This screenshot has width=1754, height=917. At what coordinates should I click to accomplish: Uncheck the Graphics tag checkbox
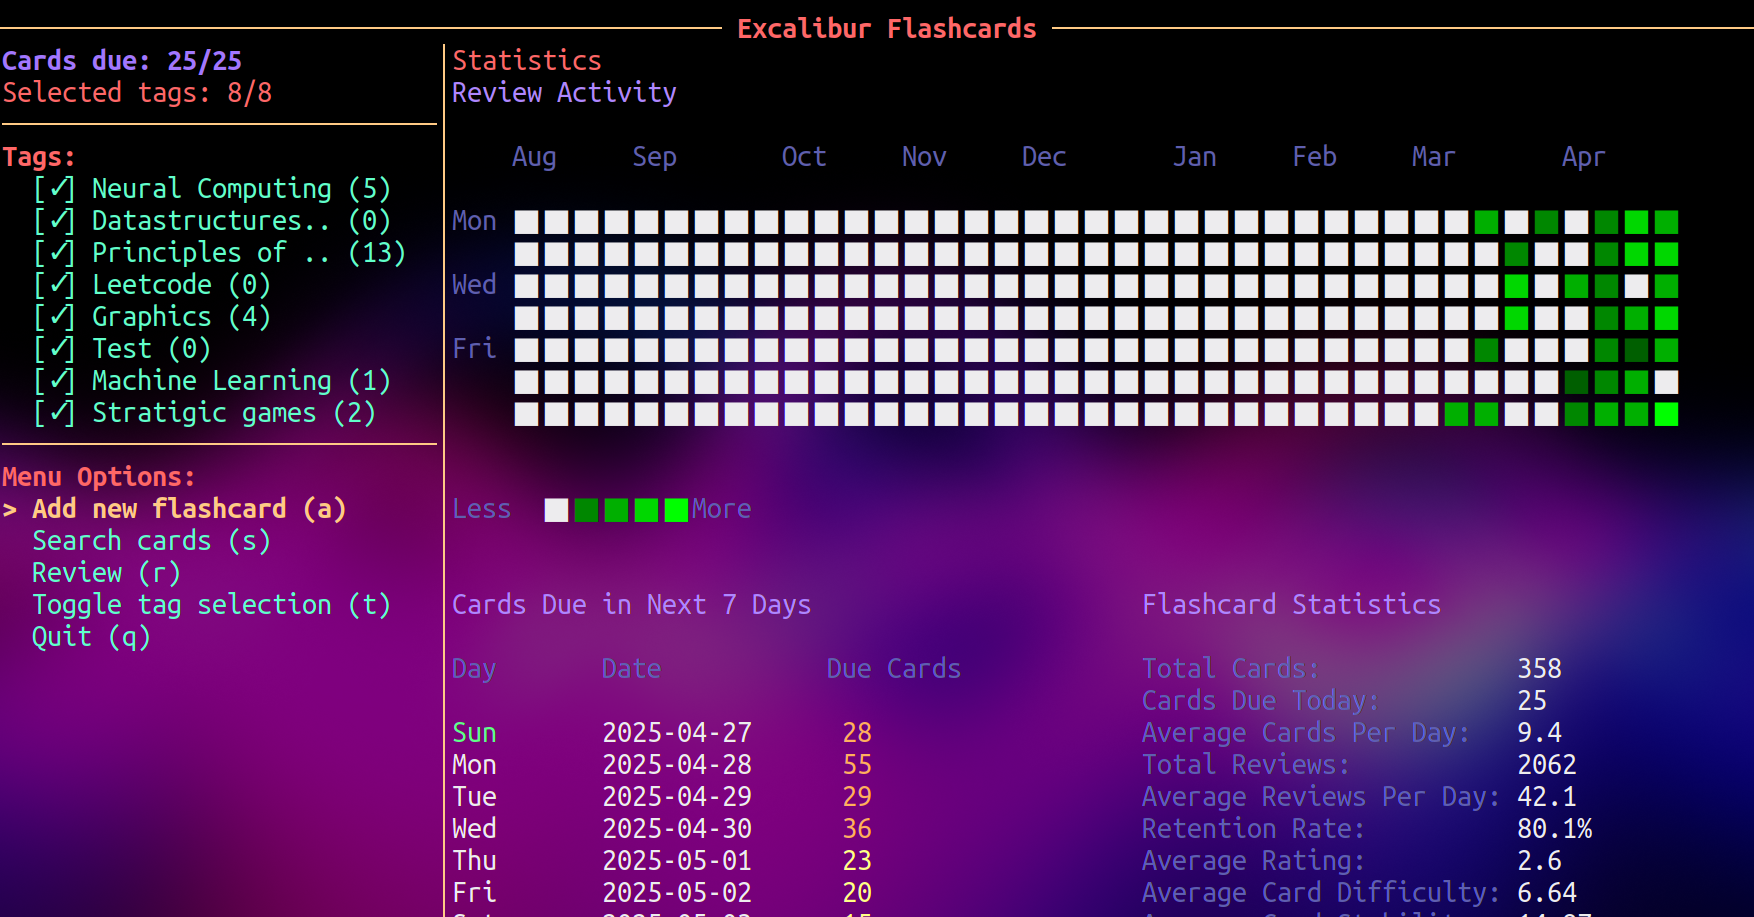tap(55, 317)
